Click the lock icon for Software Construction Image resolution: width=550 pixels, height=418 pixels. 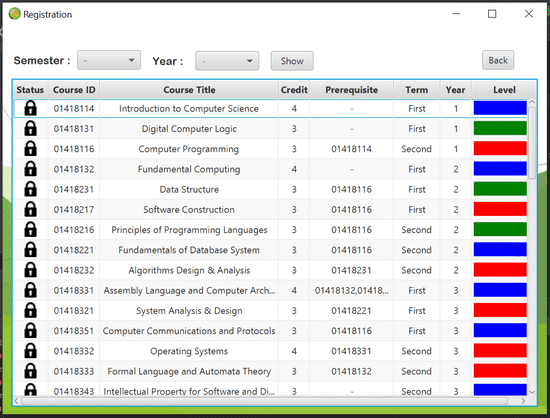[x=31, y=209]
